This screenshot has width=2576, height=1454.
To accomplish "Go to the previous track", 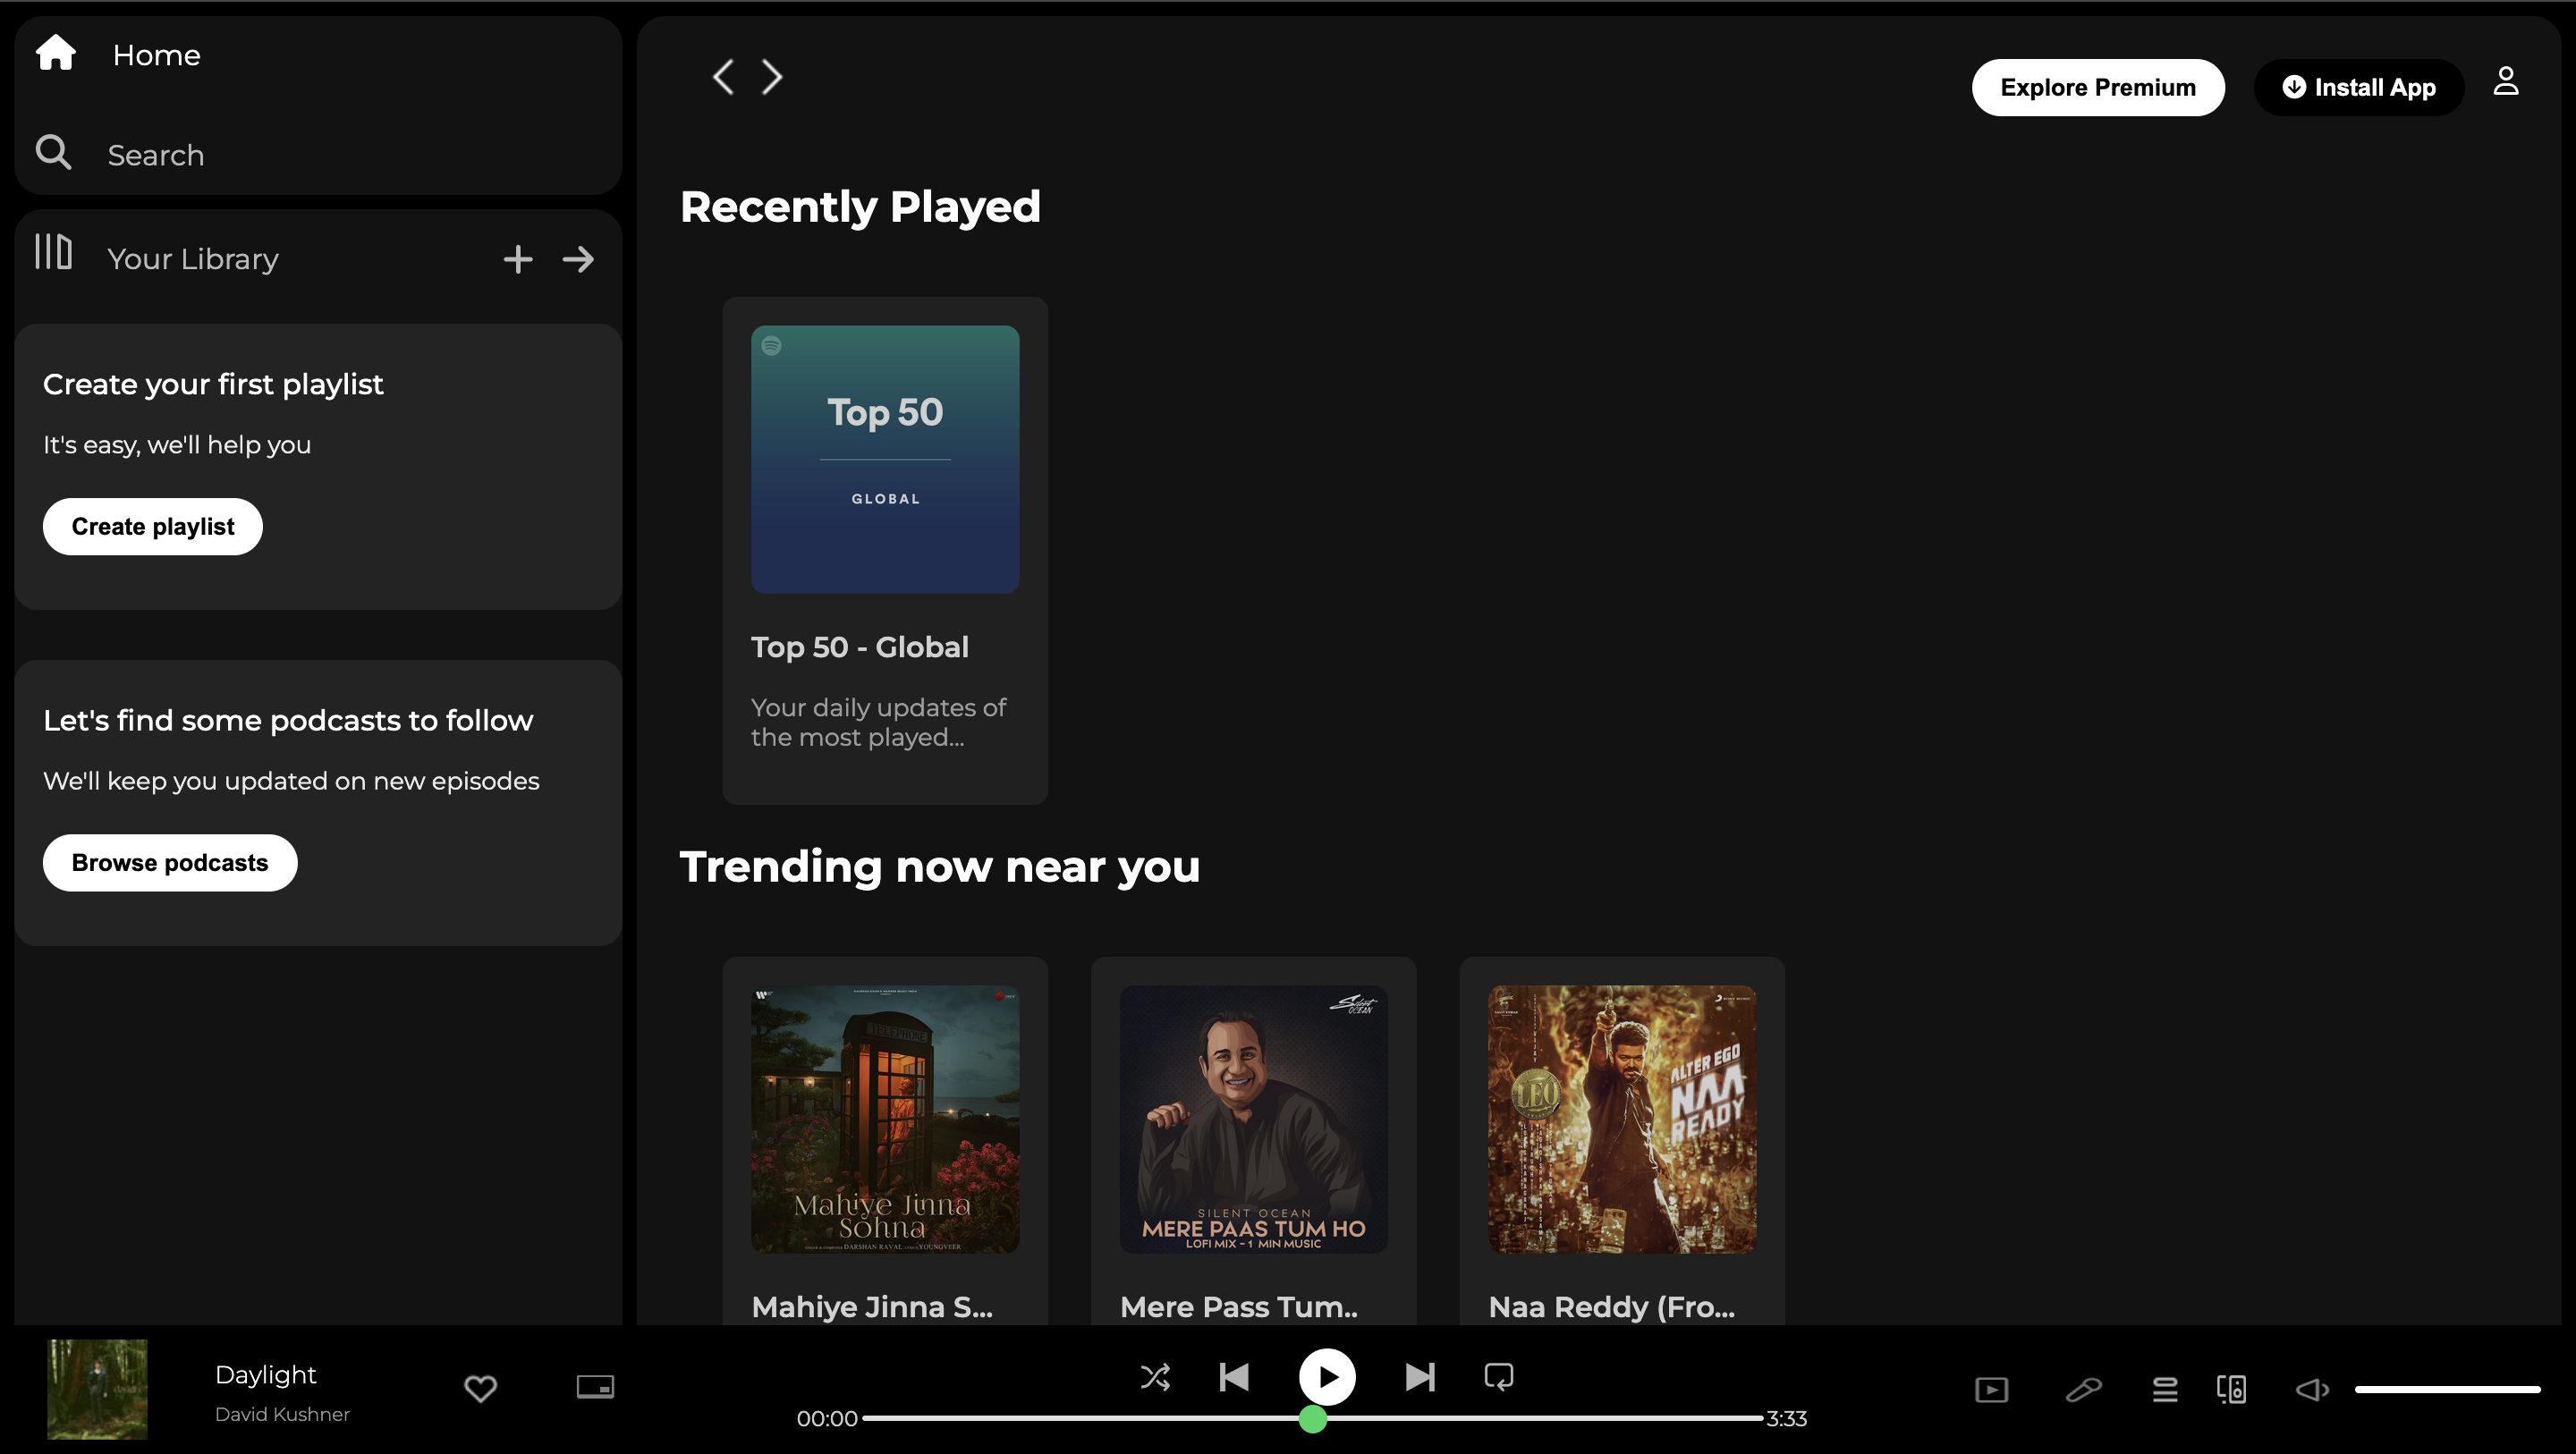I will 1234,1377.
